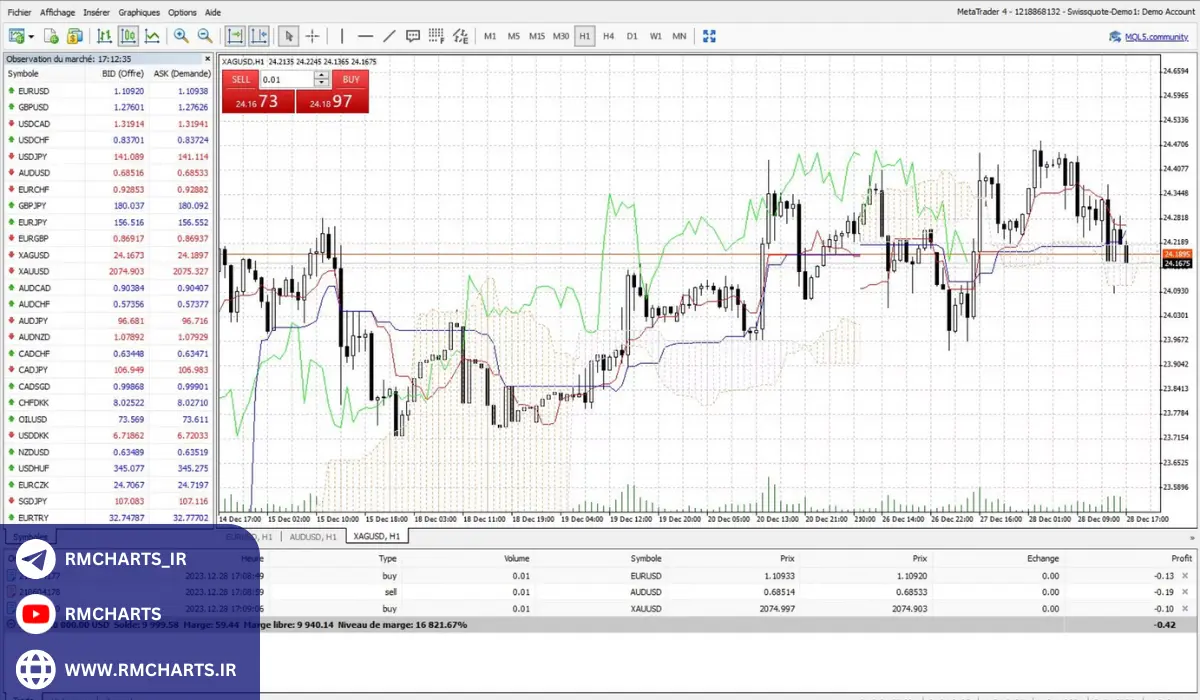Open the new chart dropdown arrow
The image size is (1200, 700).
click(x=32, y=36)
